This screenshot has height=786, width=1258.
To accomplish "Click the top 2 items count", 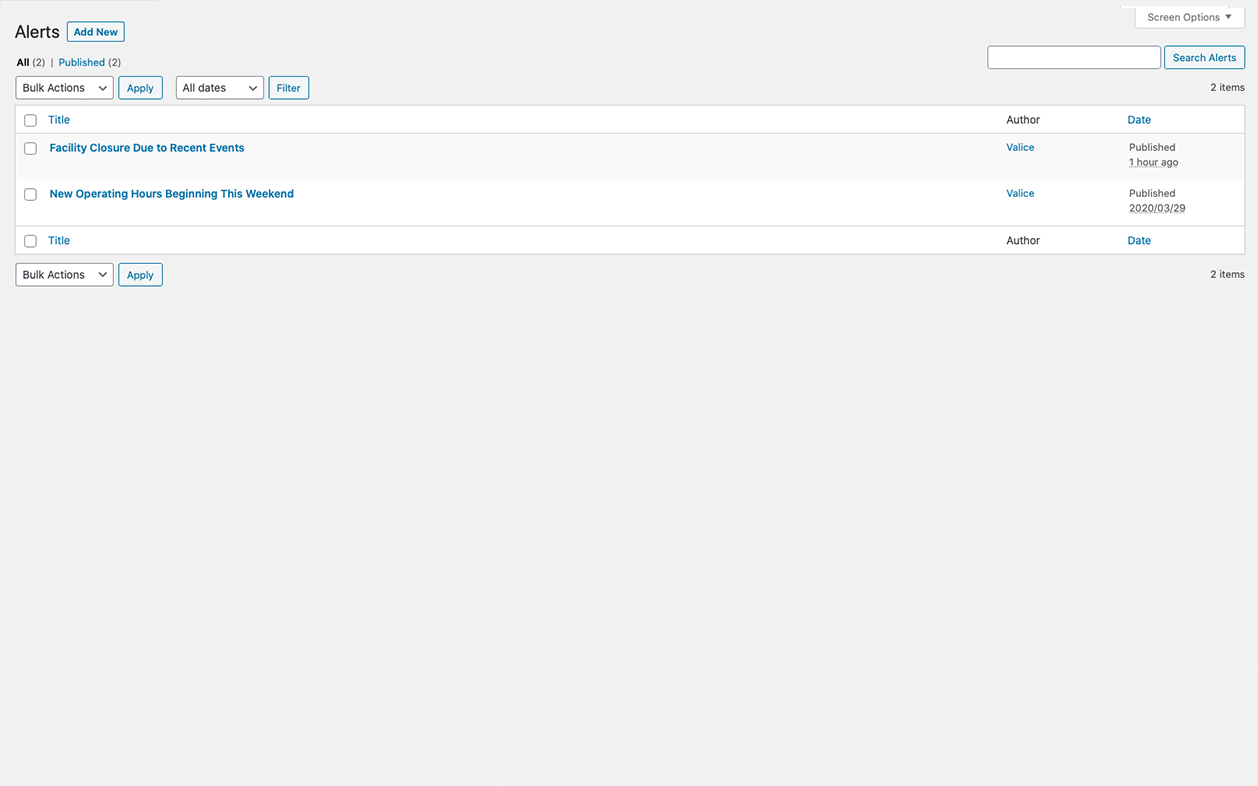I will (x=1227, y=88).
